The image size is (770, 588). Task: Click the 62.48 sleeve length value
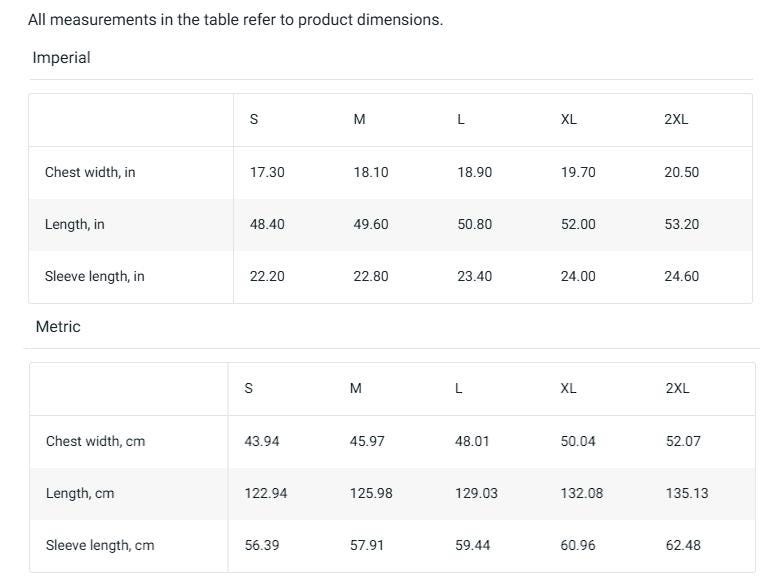coord(683,545)
